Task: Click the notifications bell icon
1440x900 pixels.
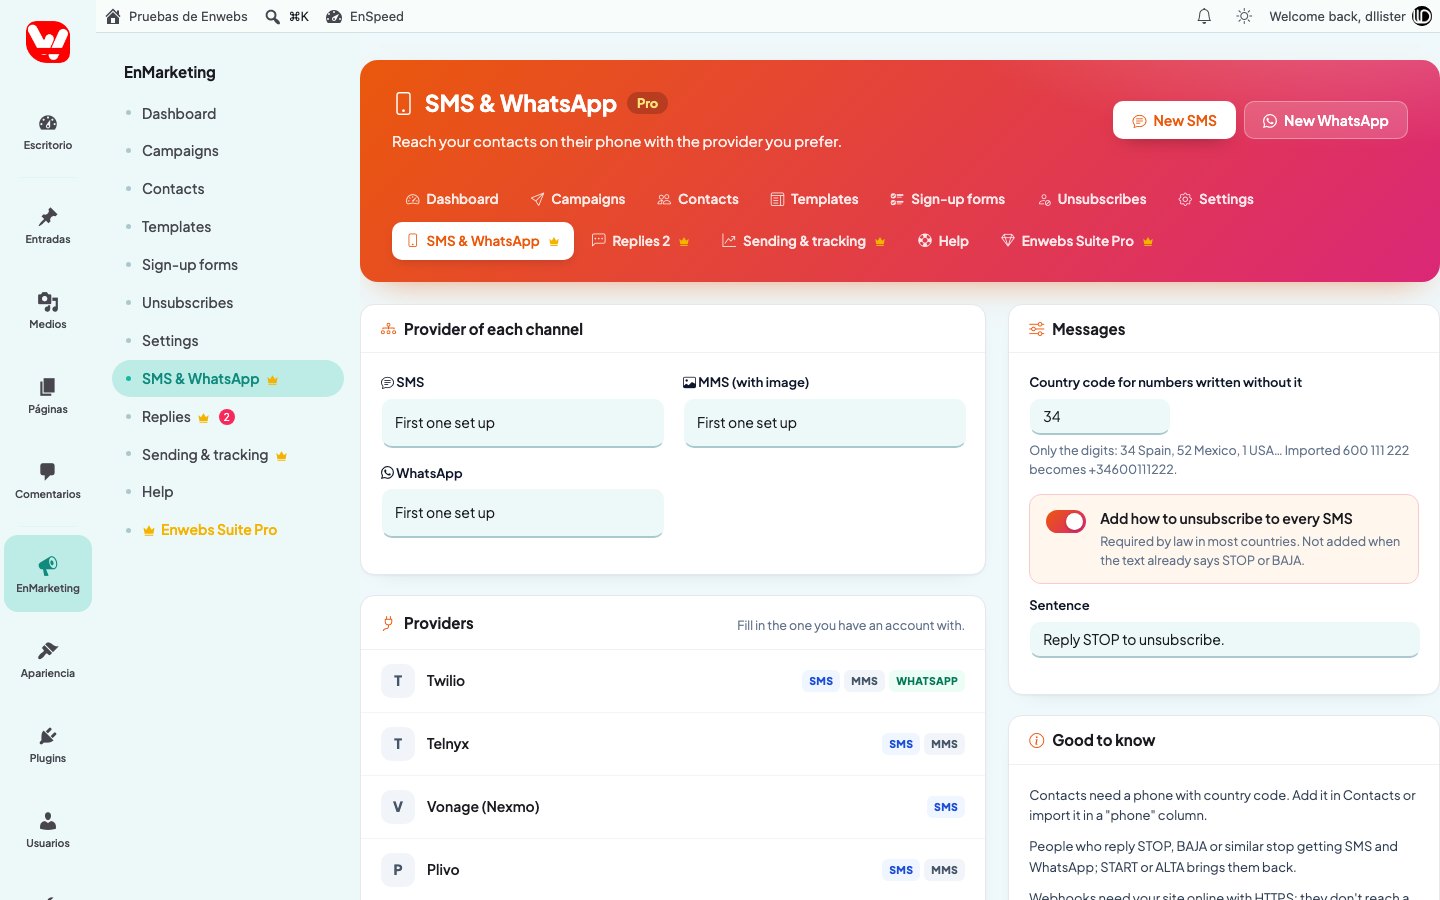Action: point(1204,16)
